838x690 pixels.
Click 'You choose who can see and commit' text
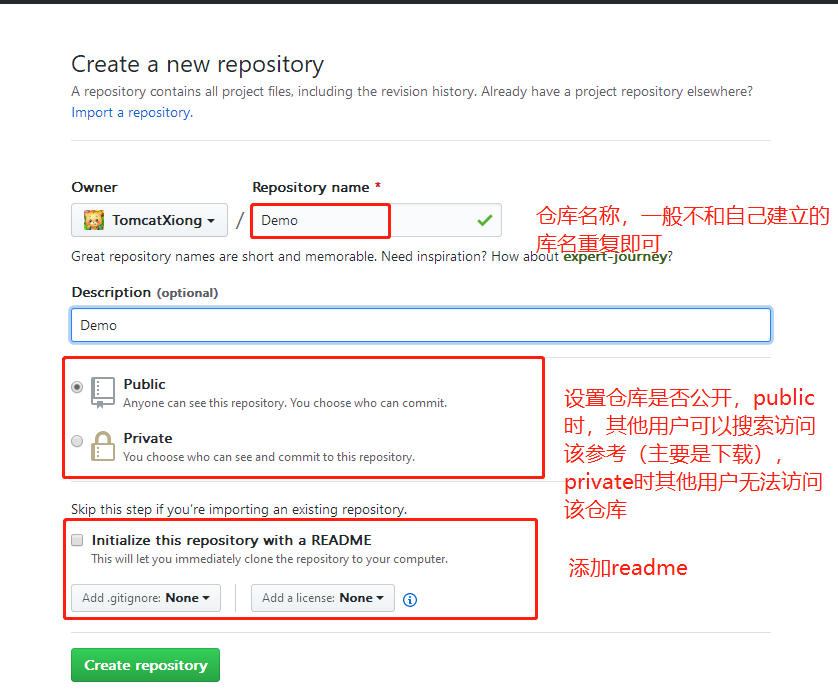(x=269, y=457)
